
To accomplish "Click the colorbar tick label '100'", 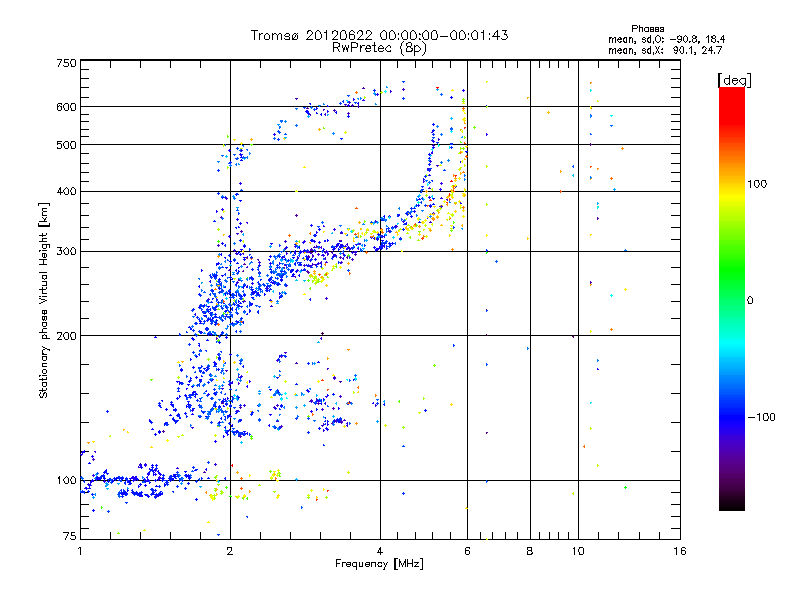I will pyautogui.click(x=757, y=184).
